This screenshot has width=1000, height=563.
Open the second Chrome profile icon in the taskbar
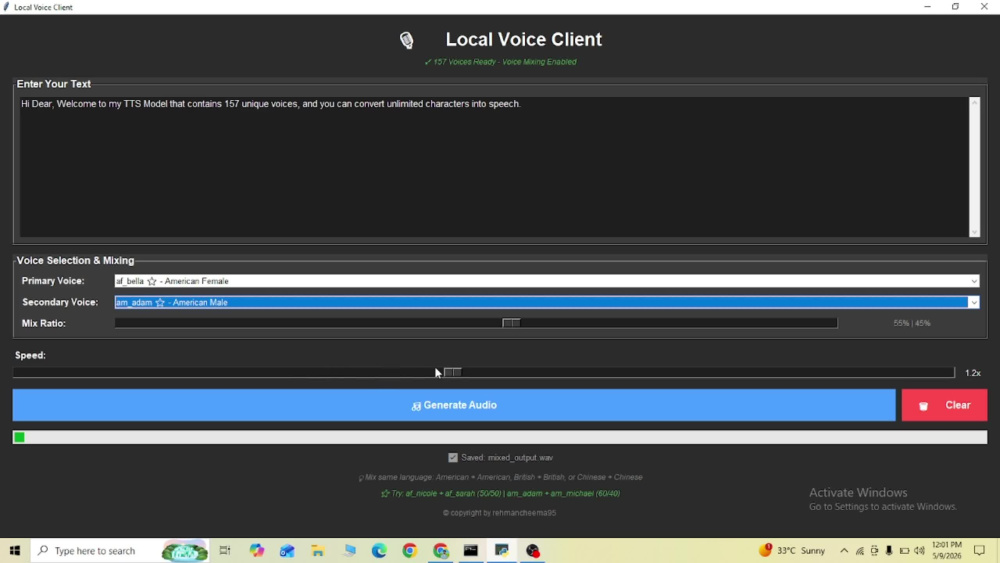point(441,550)
